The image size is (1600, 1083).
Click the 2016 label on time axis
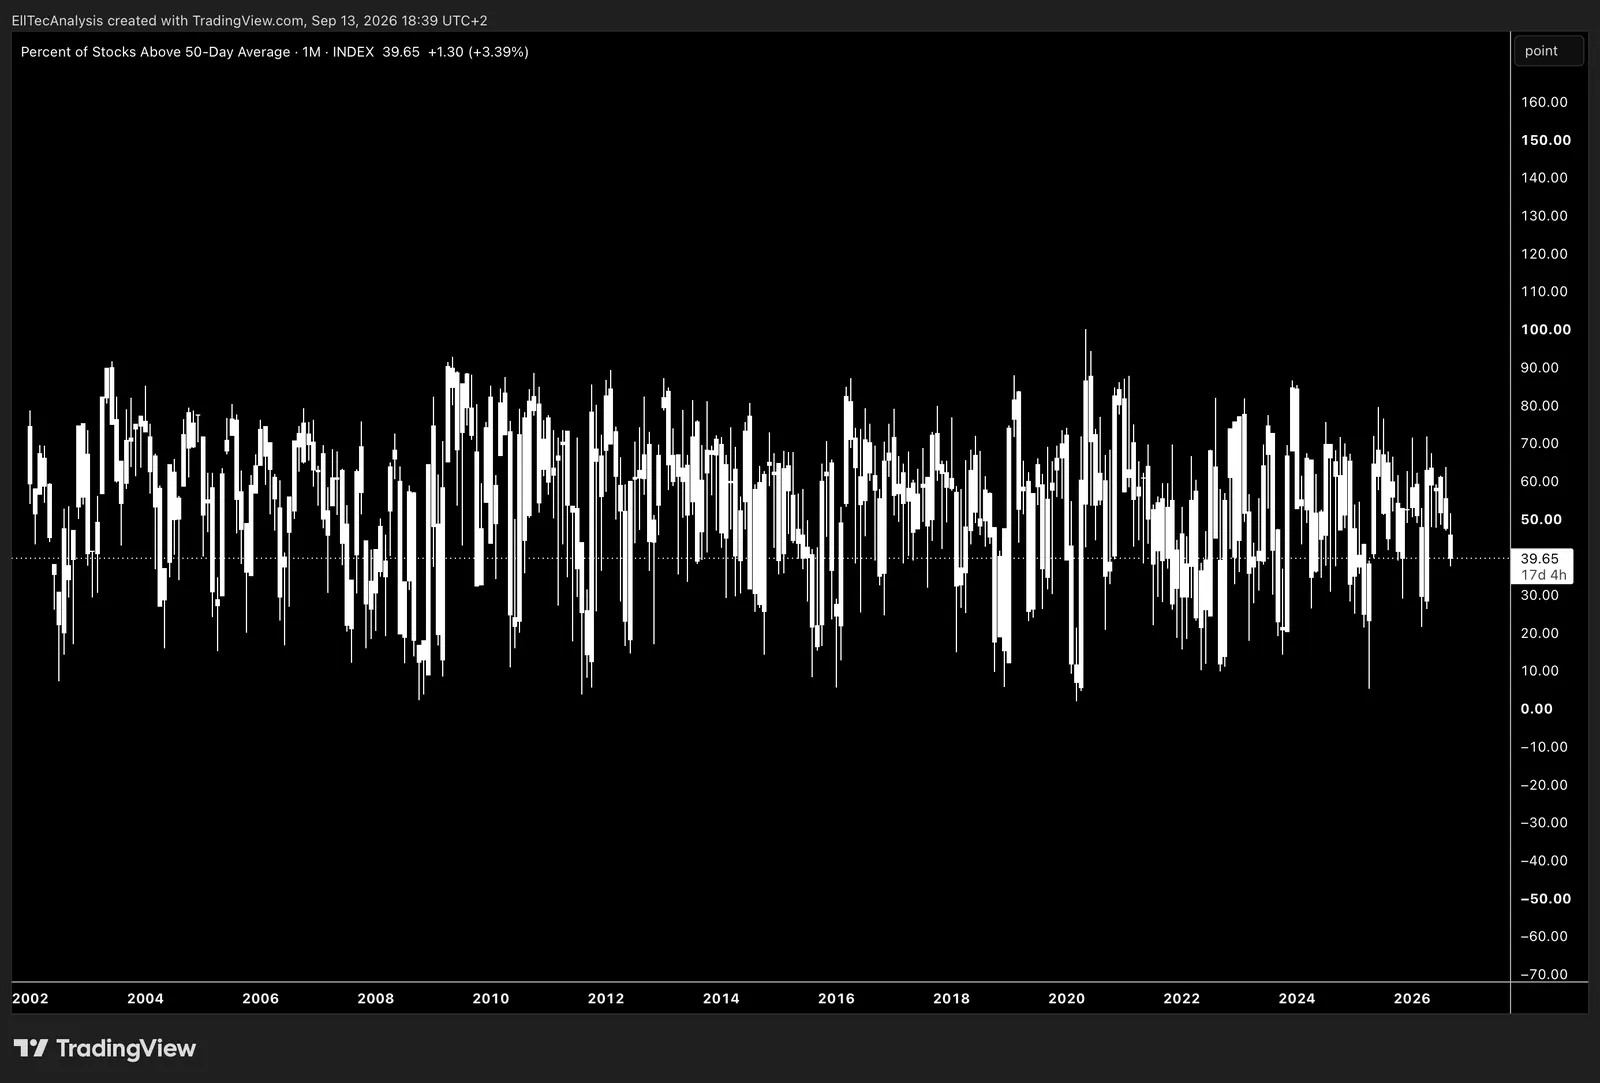(836, 998)
